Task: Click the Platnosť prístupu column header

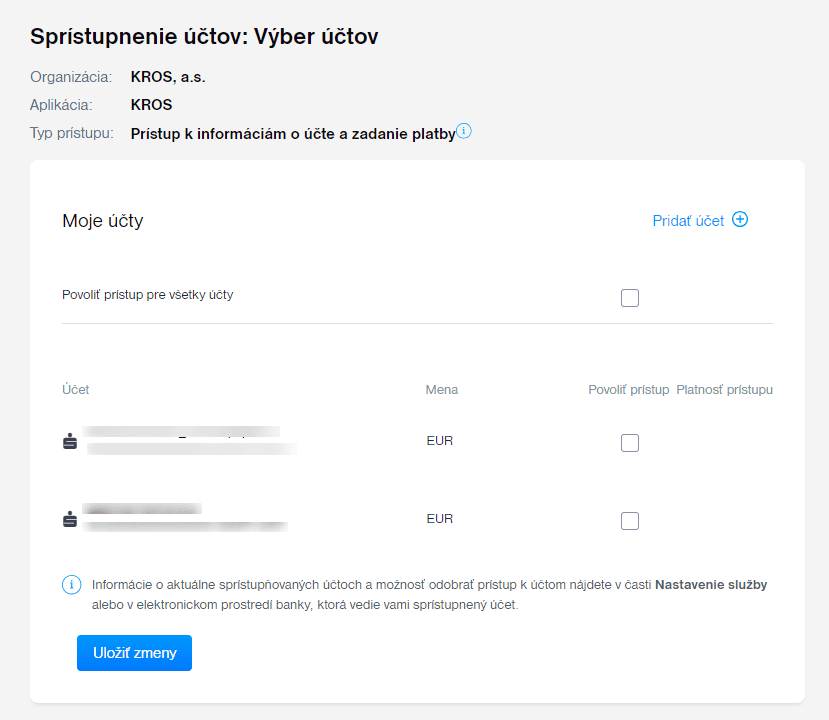Action: pyautogui.click(x=724, y=389)
